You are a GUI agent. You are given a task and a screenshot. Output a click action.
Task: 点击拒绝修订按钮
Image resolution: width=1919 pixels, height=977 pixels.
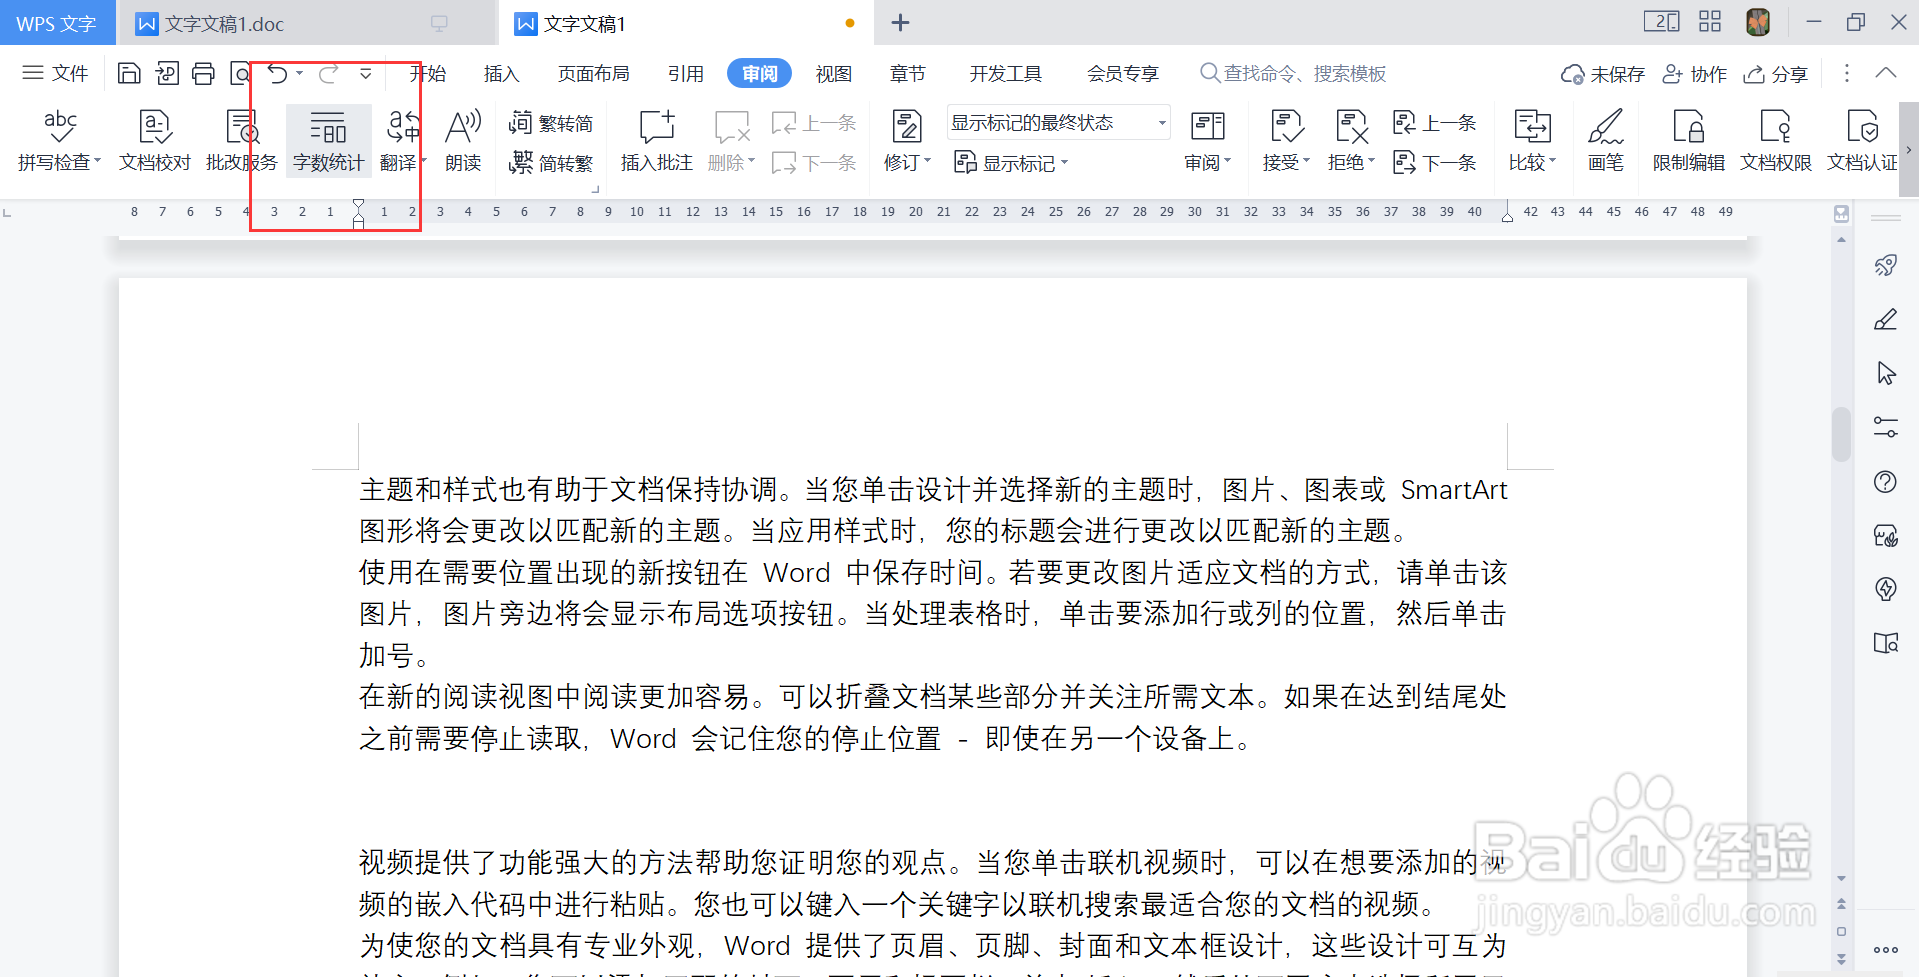click(1348, 140)
